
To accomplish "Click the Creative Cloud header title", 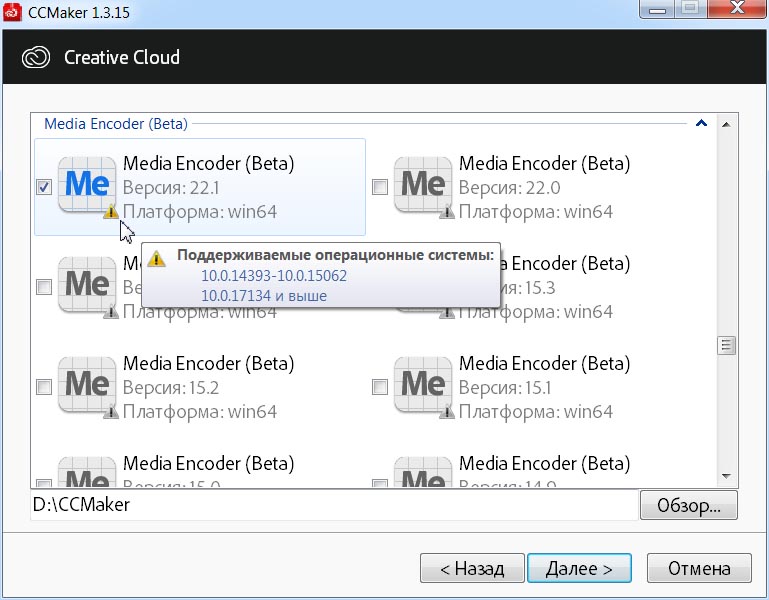I will pyautogui.click(x=122, y=57).
